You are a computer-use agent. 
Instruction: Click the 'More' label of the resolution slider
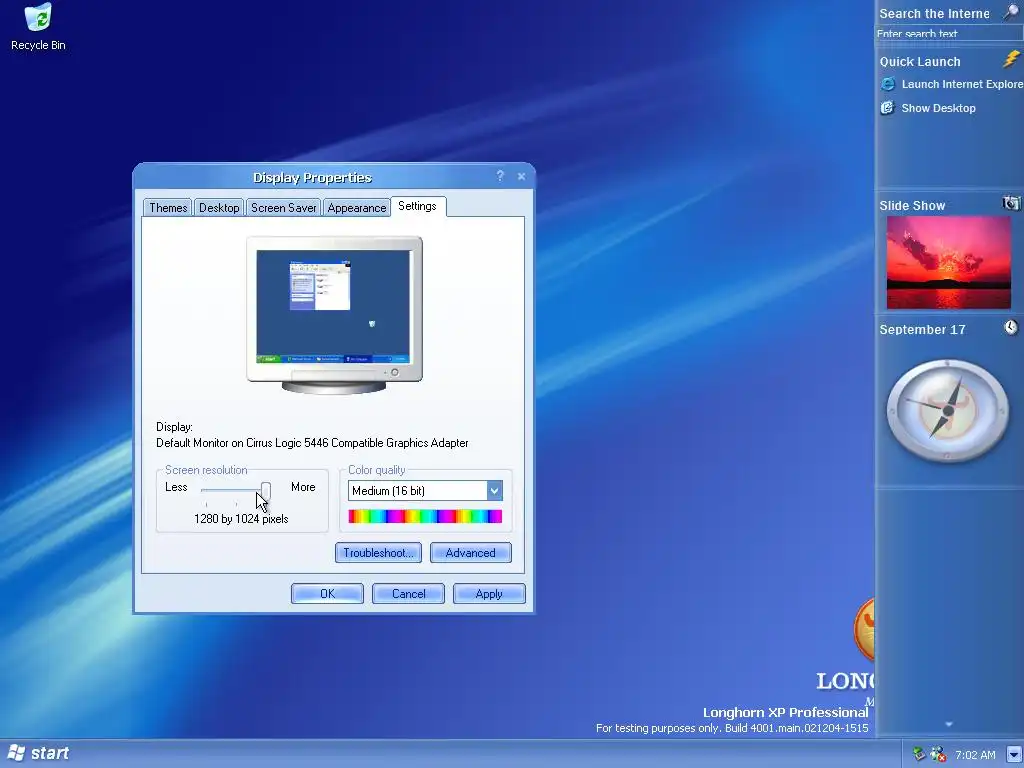(x=303, y=487)
